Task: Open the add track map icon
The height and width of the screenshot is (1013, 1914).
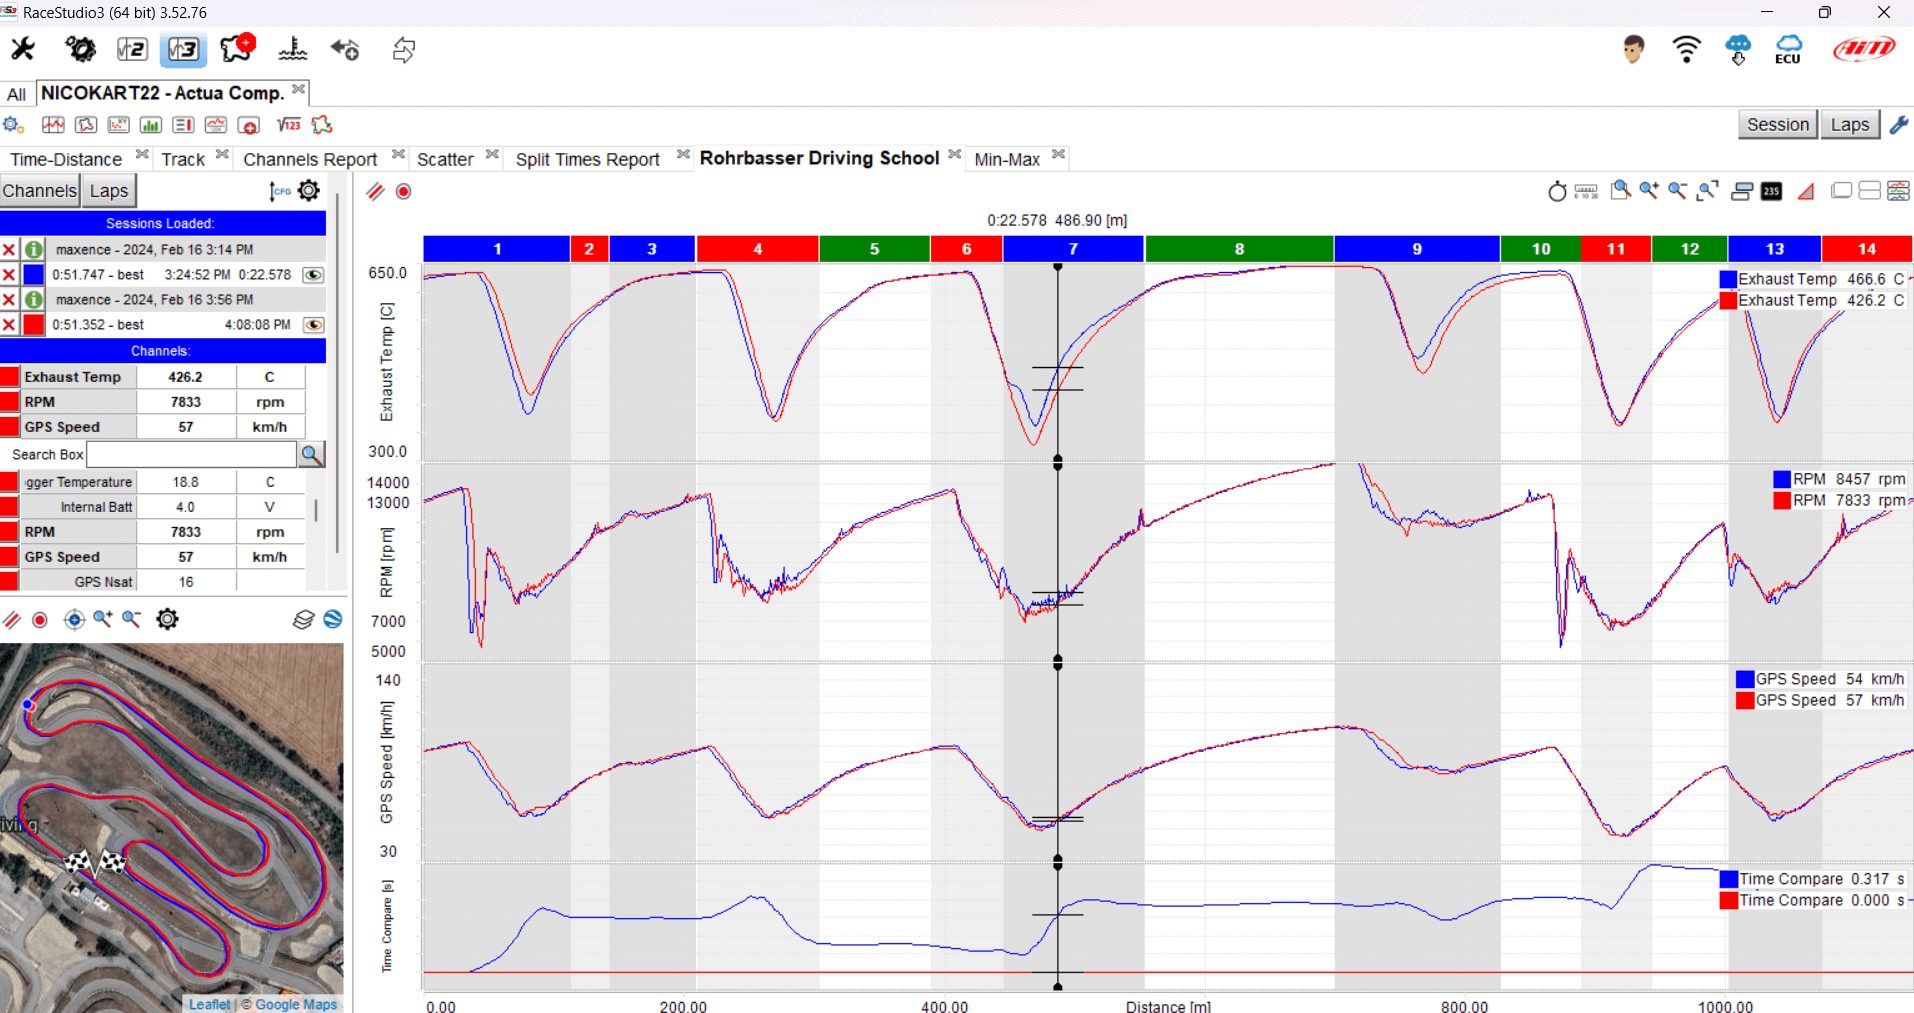Action: coord(238,48)
